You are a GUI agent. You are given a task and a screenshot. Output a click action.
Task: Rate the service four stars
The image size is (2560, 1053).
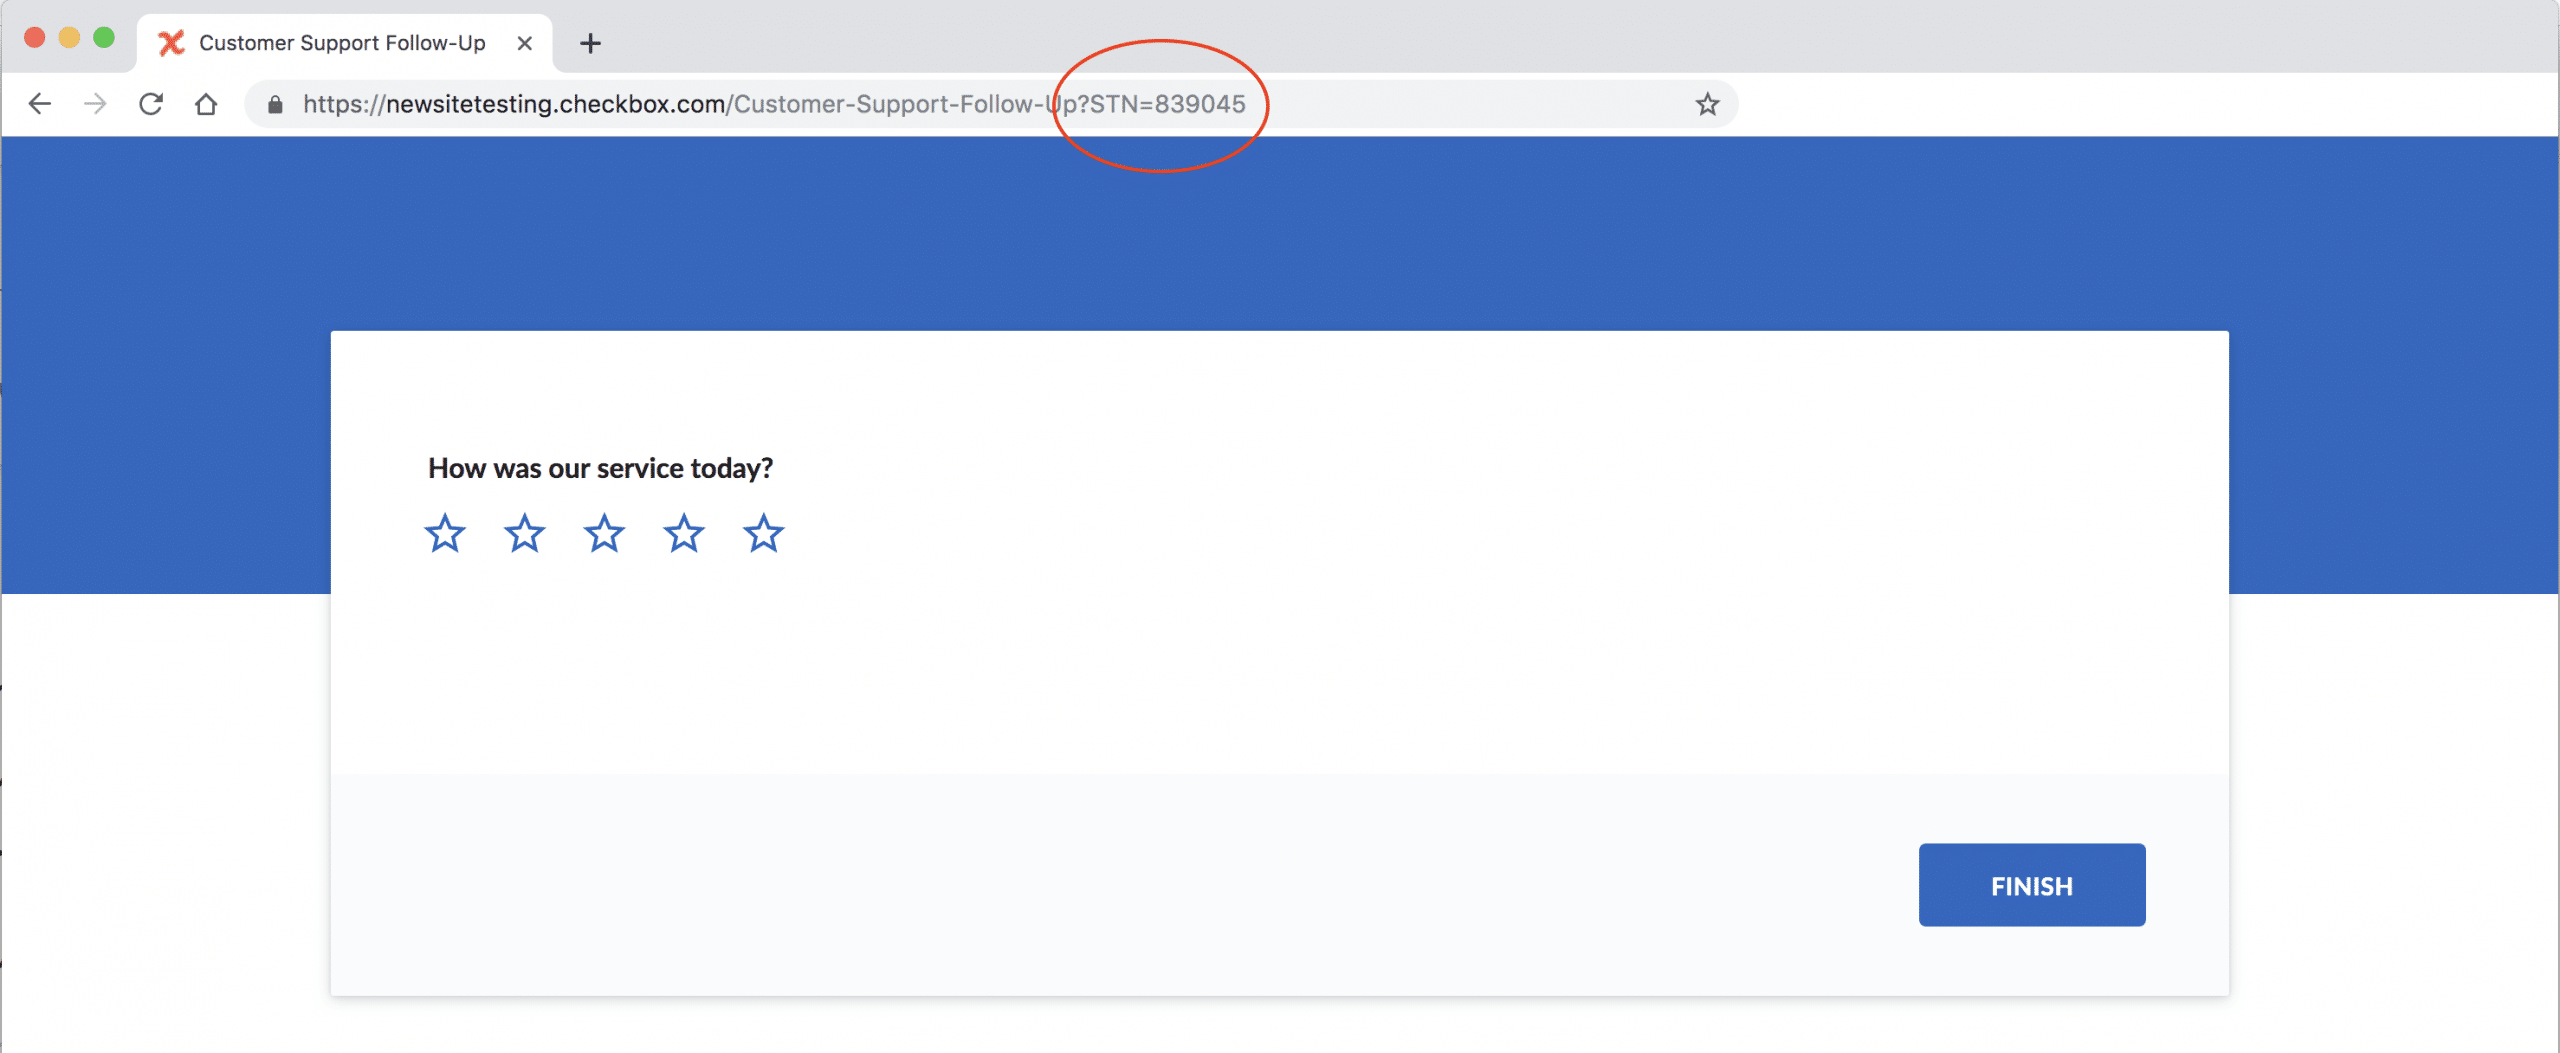tap(684, 533)
